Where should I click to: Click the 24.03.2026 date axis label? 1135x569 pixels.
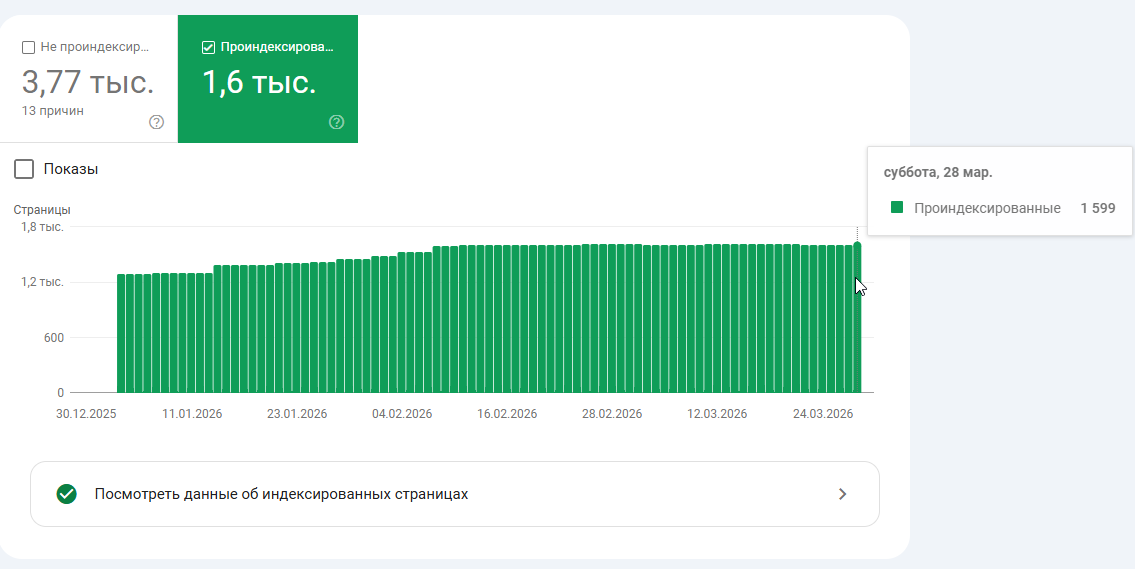tap(822, 414)
